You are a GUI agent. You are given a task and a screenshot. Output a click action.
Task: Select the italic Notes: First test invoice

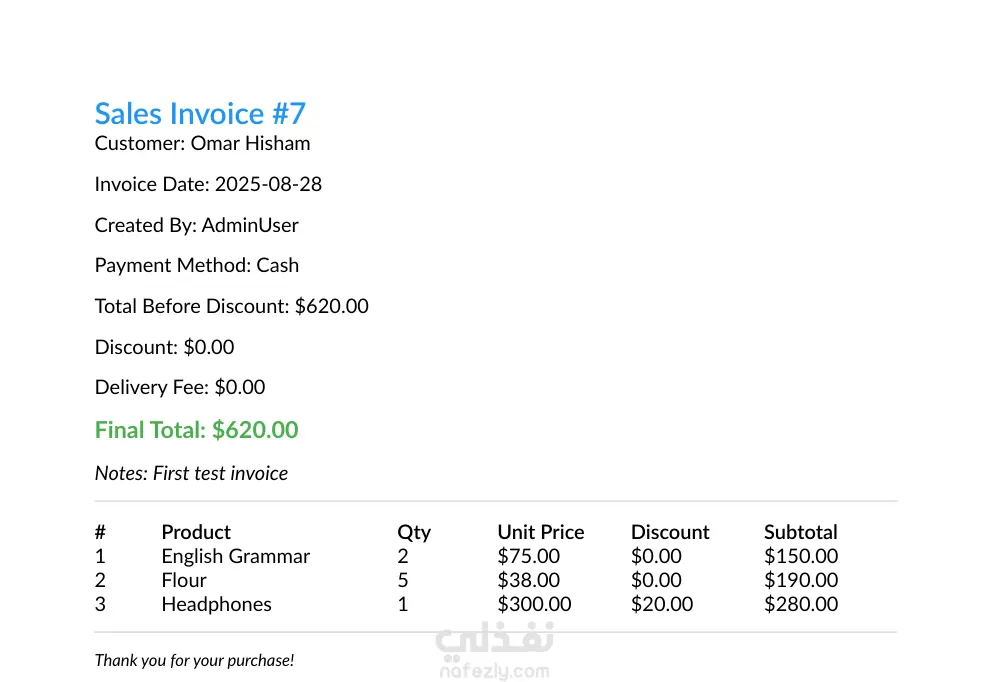[x=191, y=473]
